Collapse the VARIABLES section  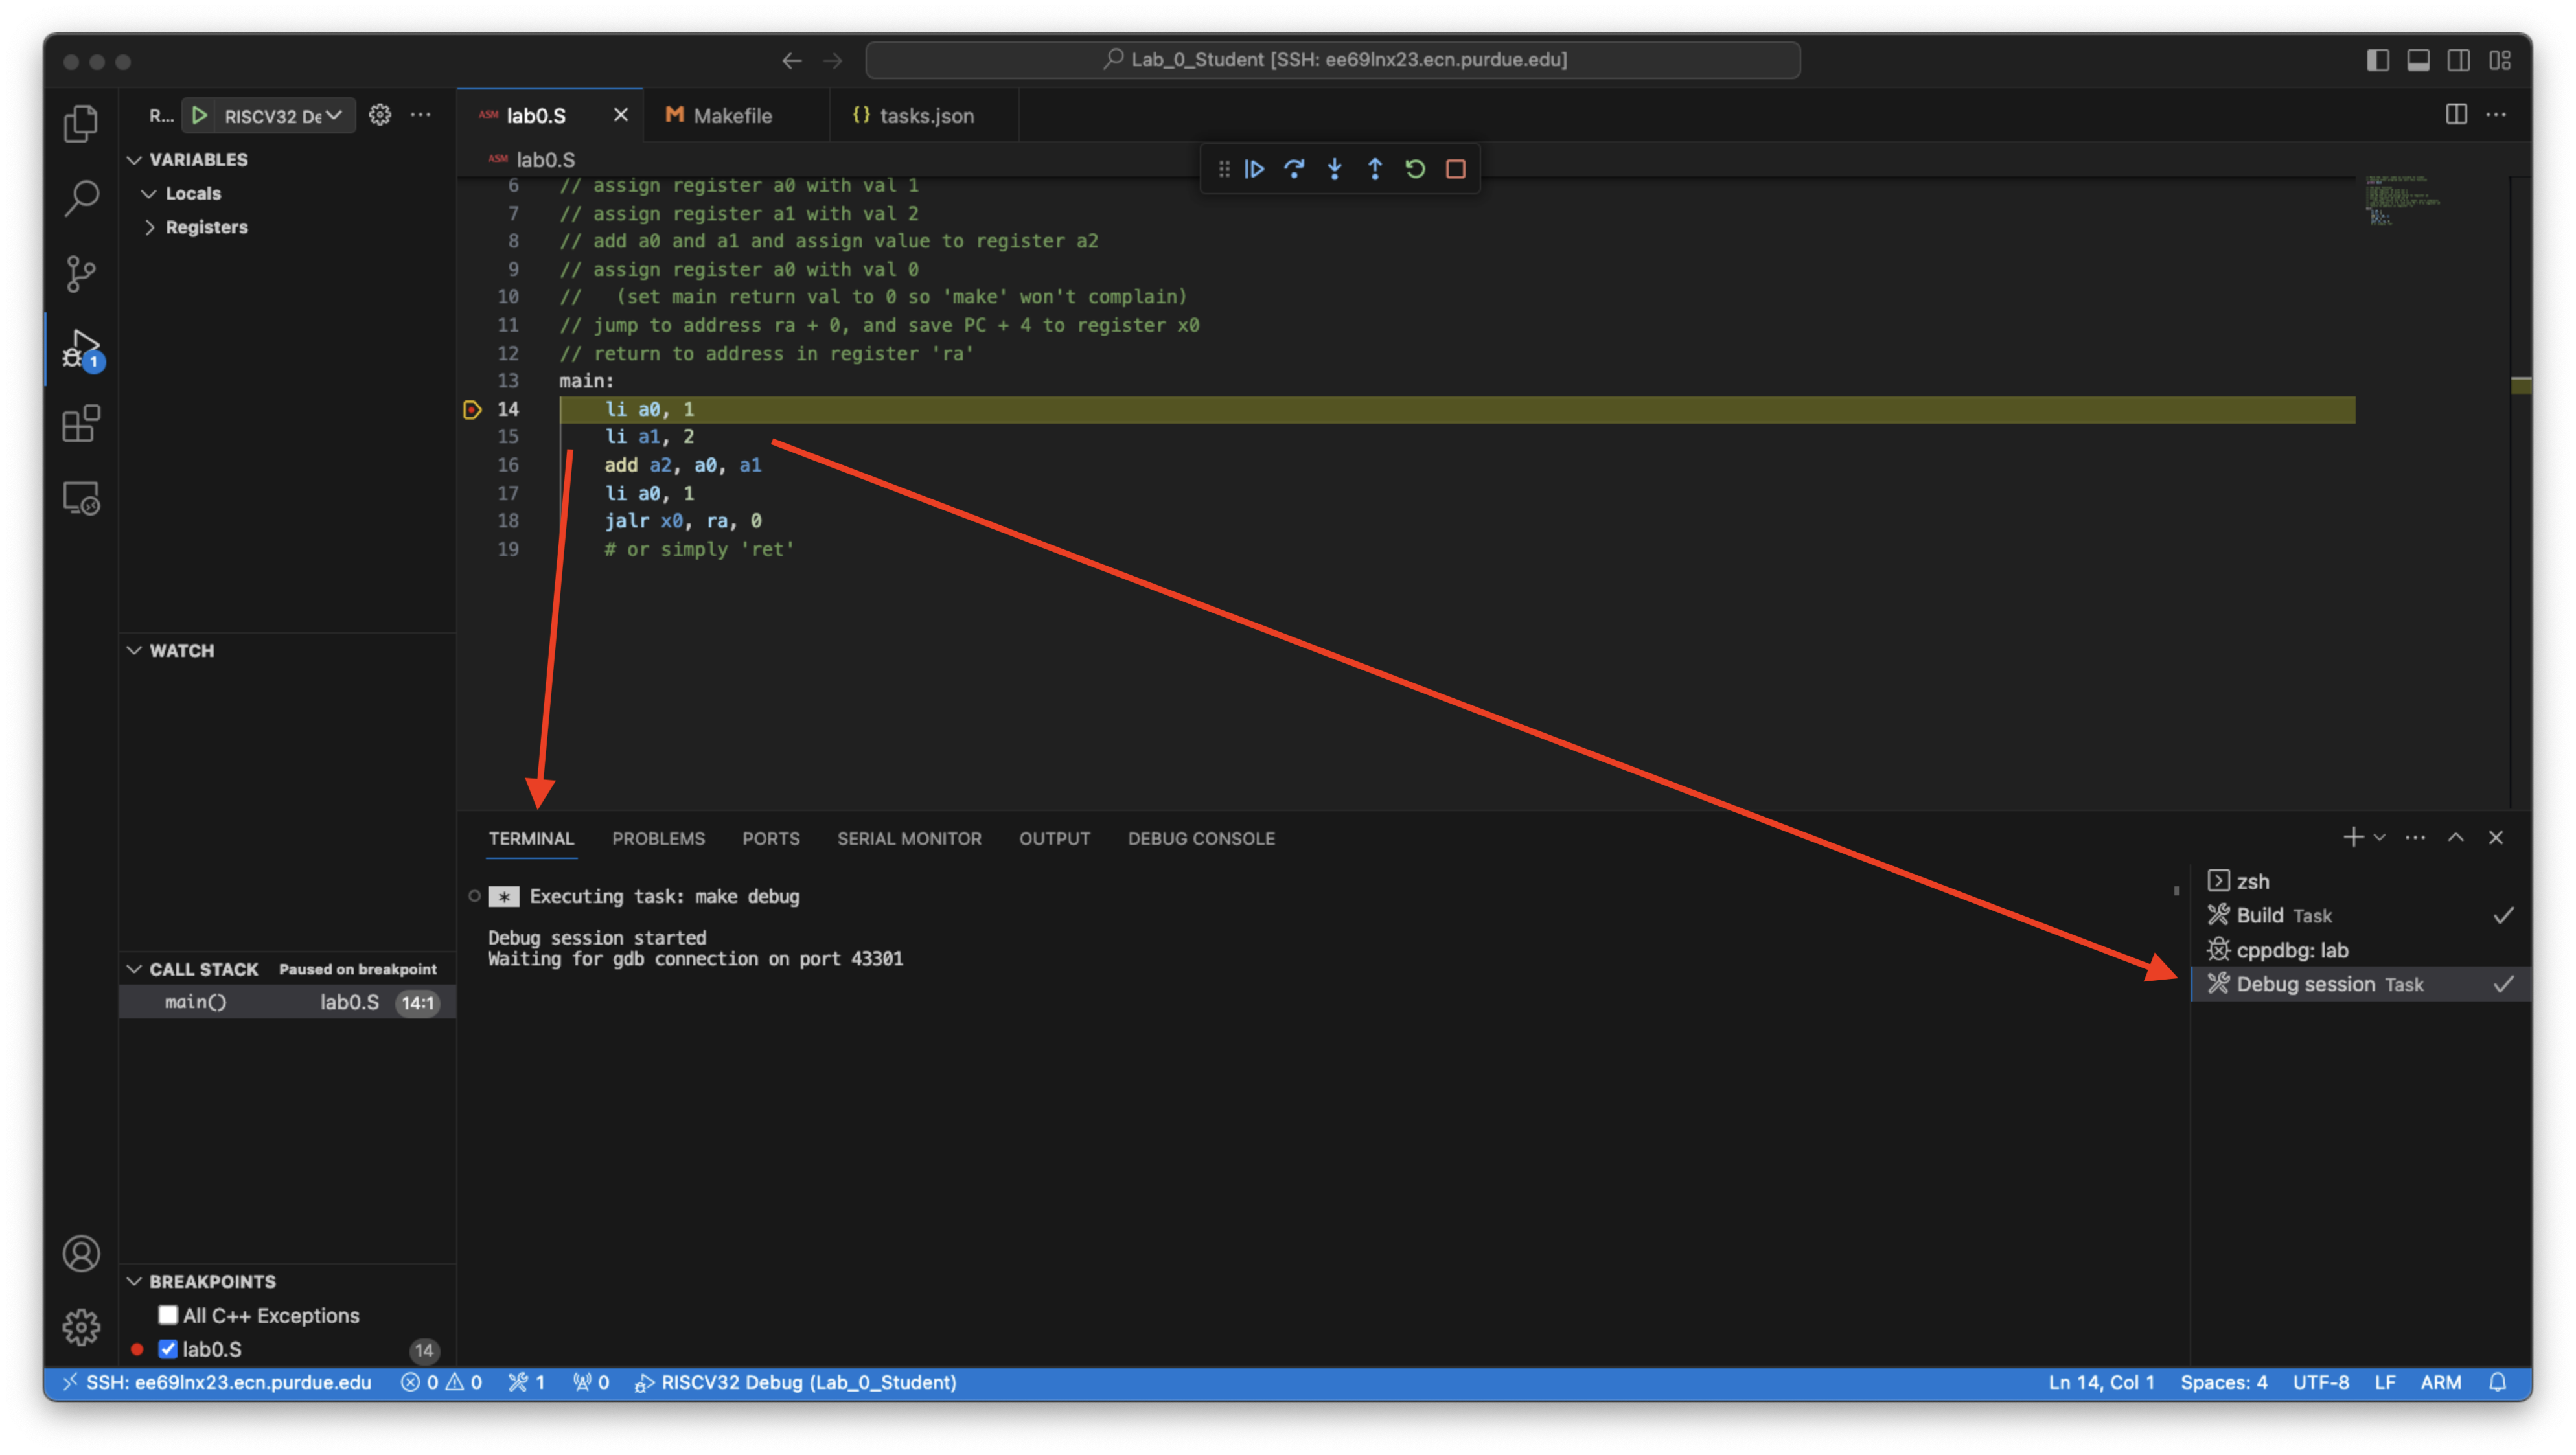pos(134,159)
